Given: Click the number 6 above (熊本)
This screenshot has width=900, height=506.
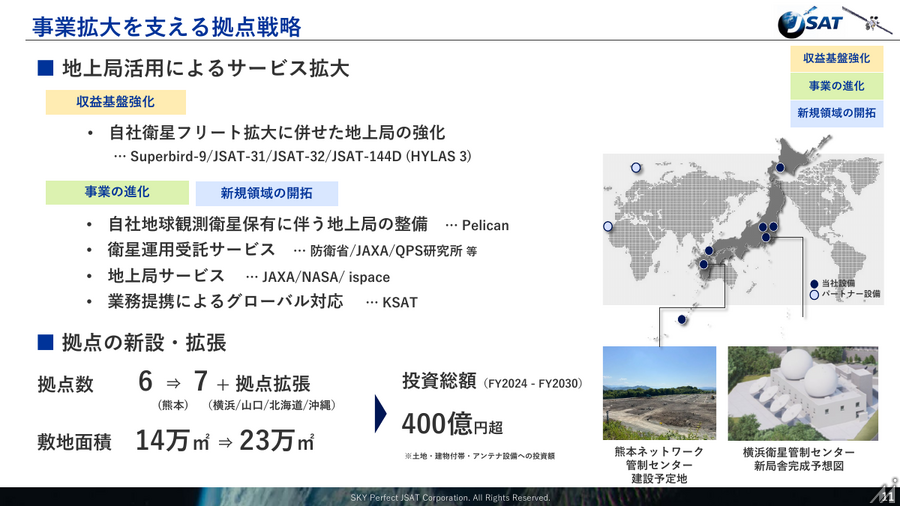Looking at the screenshot, I should [145, 382].
